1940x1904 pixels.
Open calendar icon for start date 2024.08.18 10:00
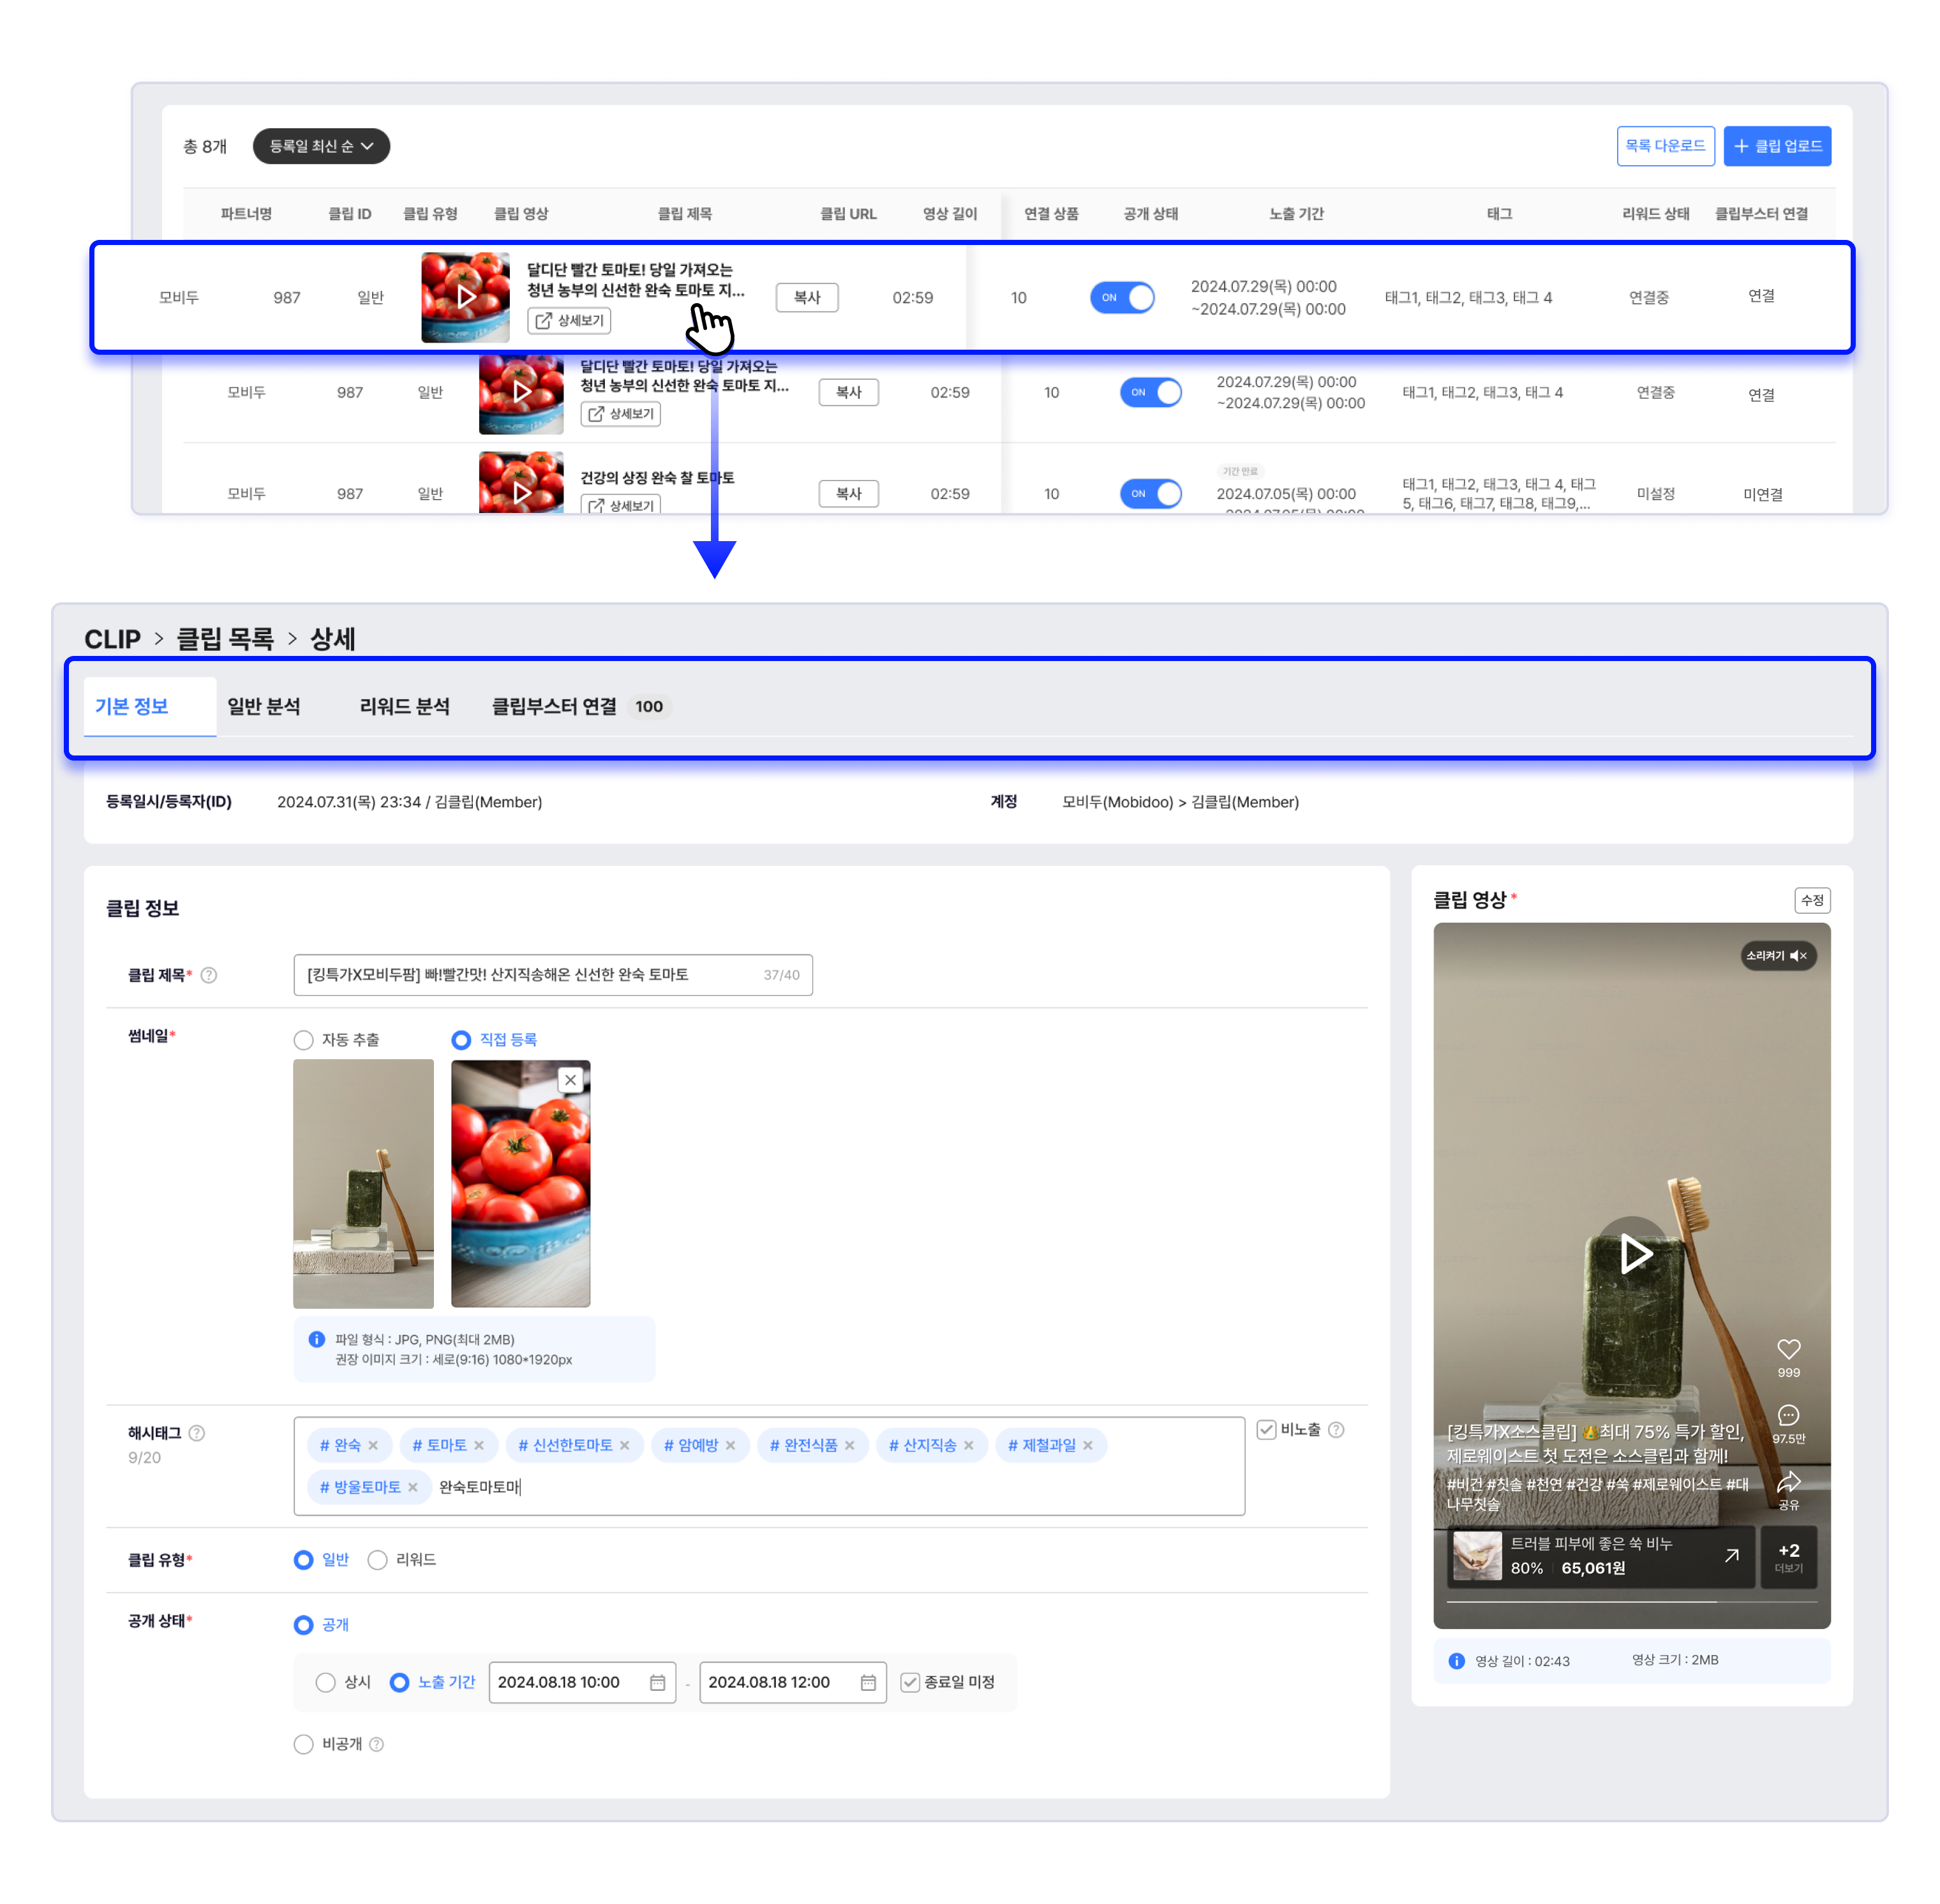coord(657,1683)
